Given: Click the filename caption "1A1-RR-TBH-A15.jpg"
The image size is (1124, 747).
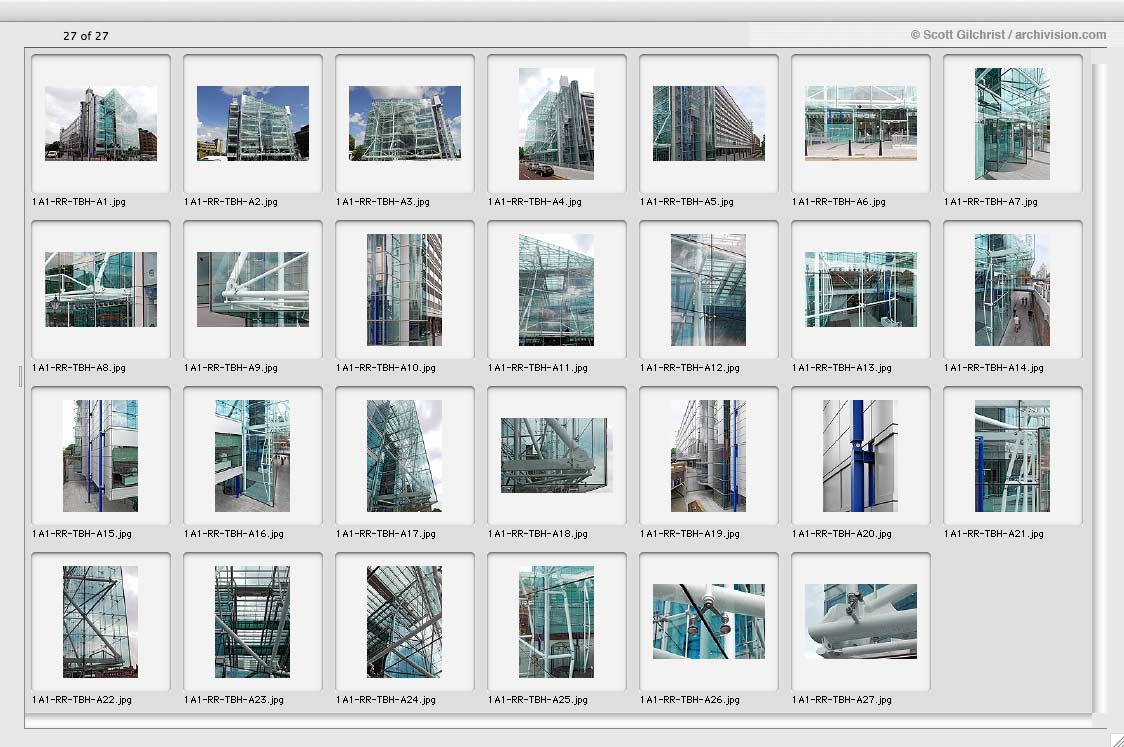Looking at the screenshot, I should pos(82,534).
